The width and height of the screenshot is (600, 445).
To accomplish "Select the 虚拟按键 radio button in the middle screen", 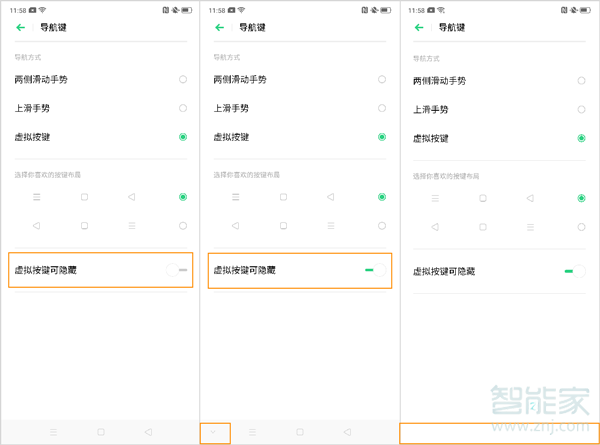I will (382, 137).
